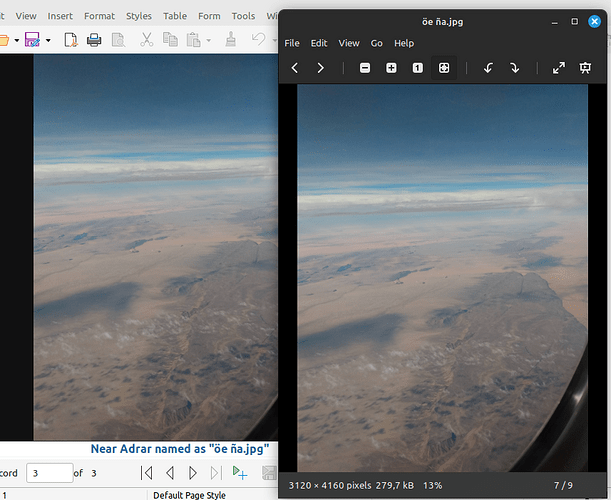Image resolution: width=611 pixels, height=500 pixels.
Task: Click the Clone Formatting brush icon
Action: click(x=231, y=39)
